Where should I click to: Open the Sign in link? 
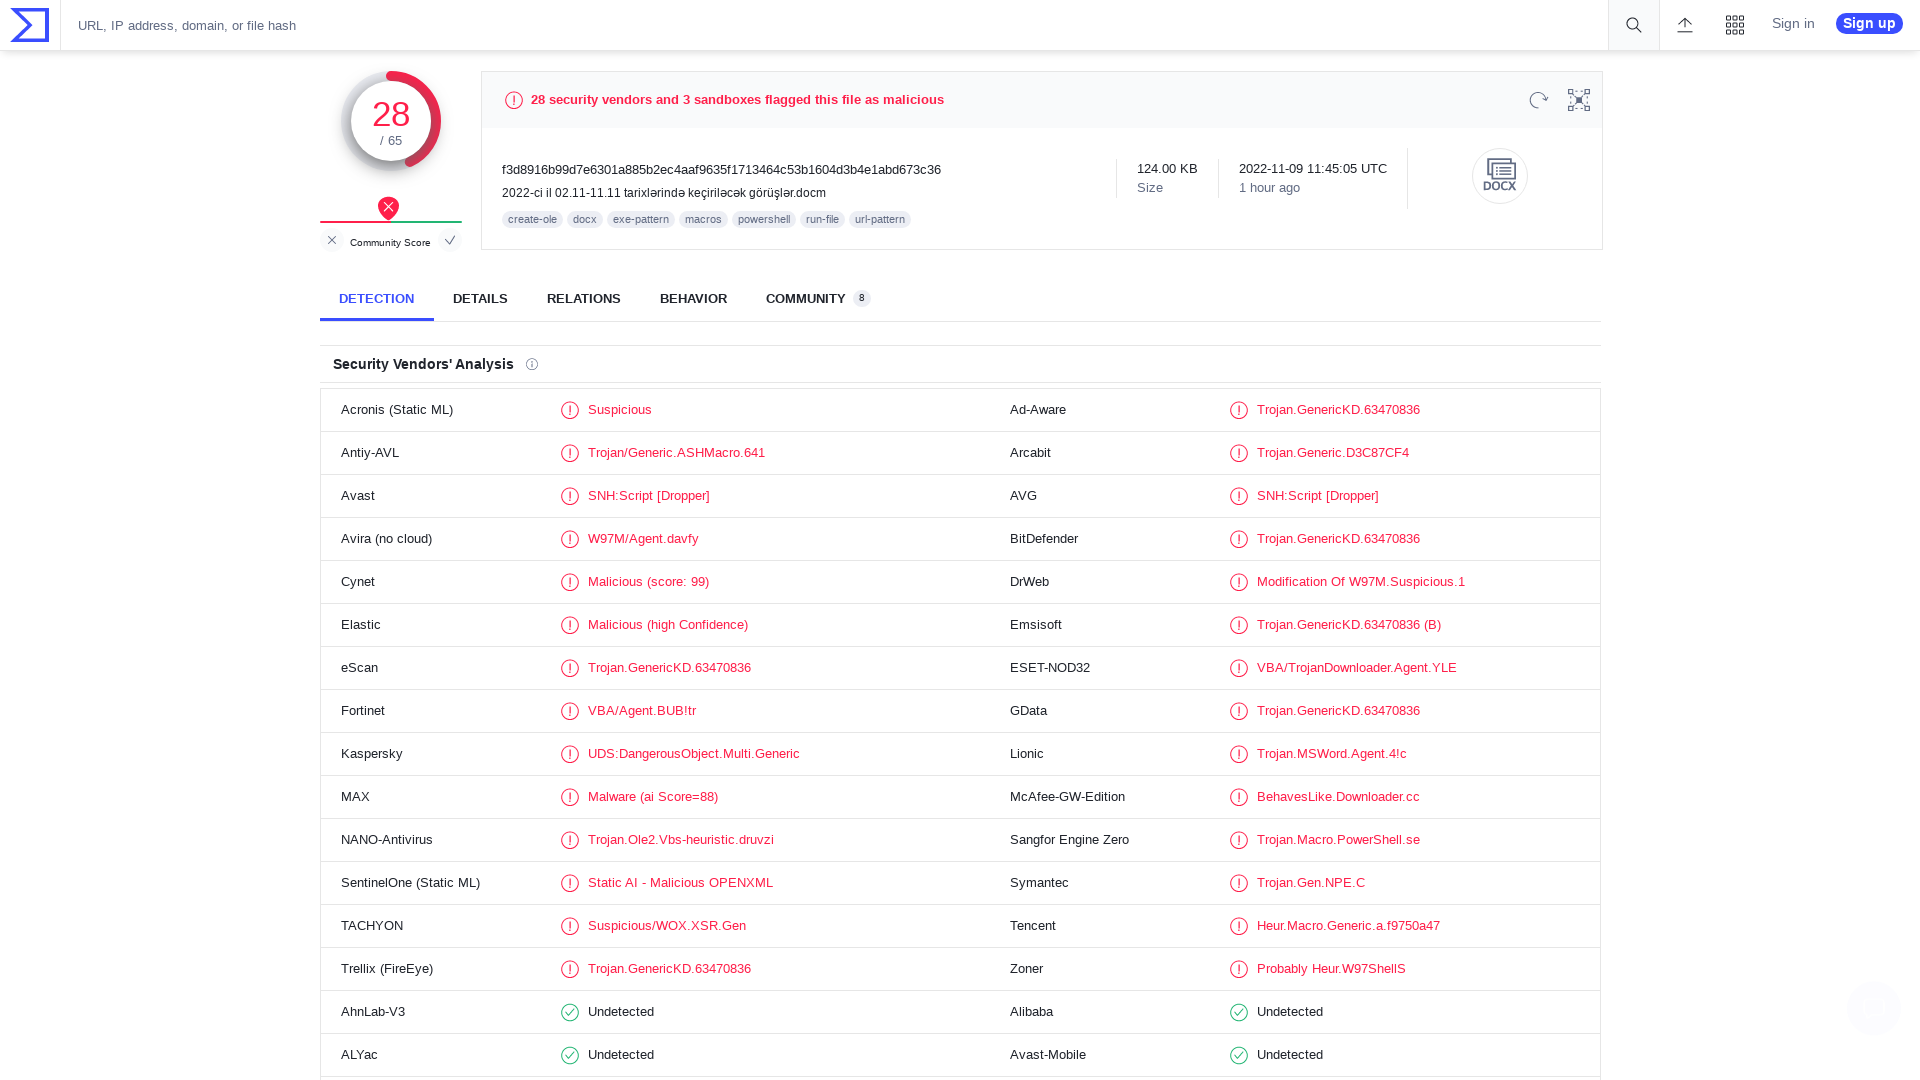pyautogui.click(x=1792, y=23)
